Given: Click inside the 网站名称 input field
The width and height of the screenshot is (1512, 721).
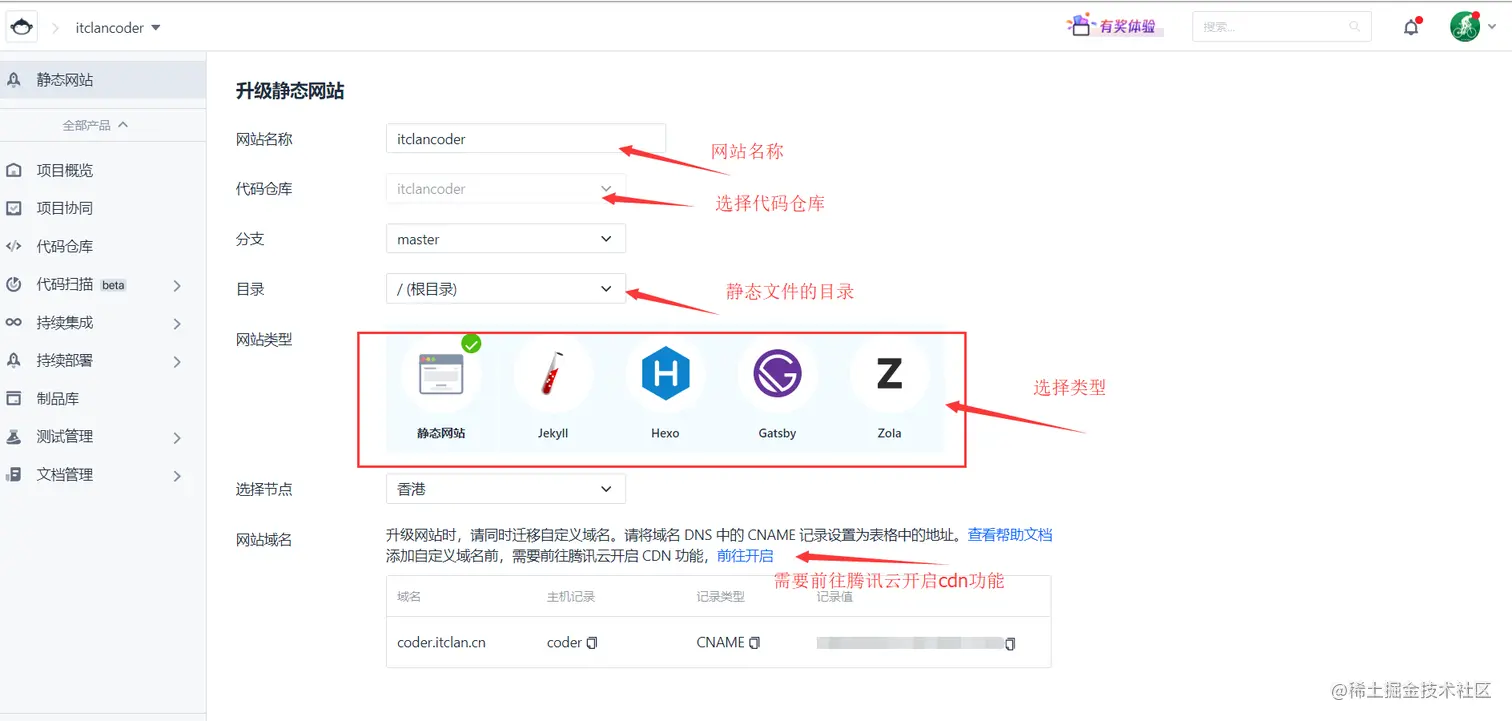Looking at the screenshot, I should (x=525, y=138).
